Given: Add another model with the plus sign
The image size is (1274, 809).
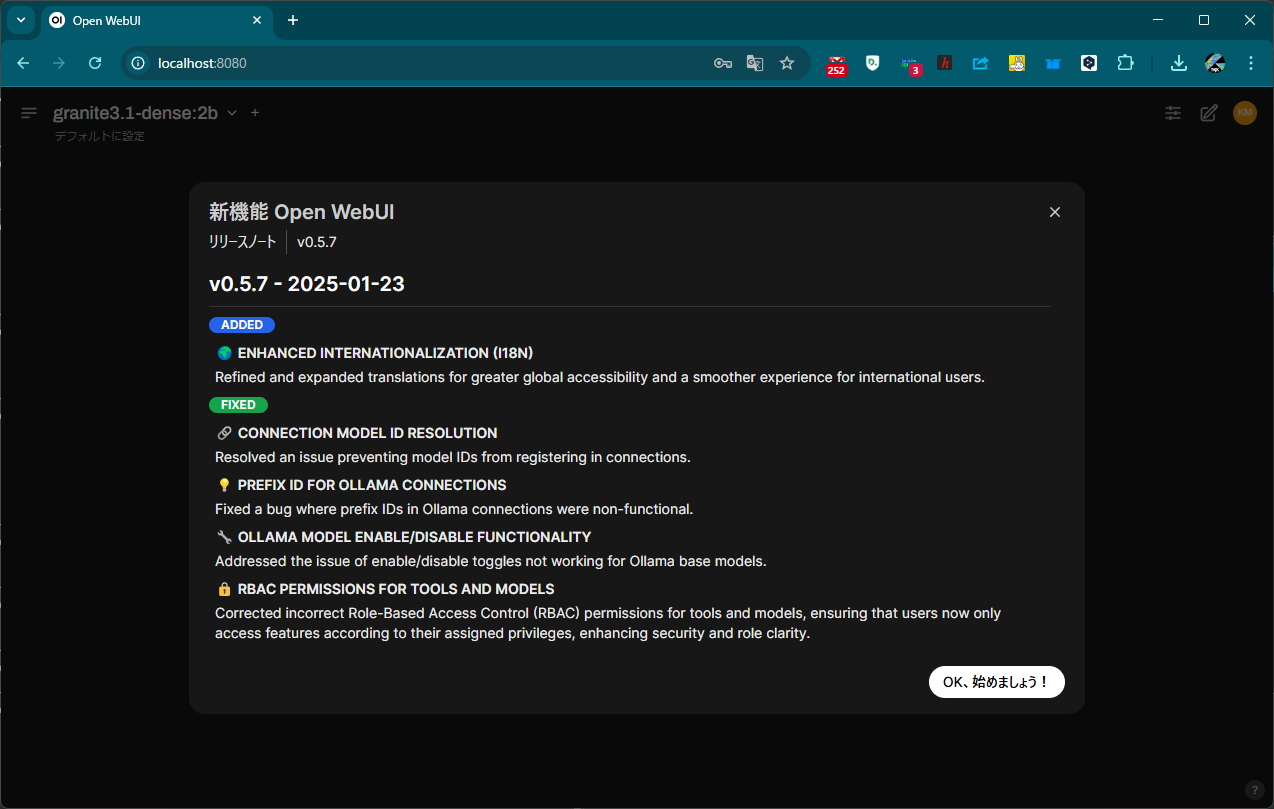Looking at the screenshot, I should 255,113.
